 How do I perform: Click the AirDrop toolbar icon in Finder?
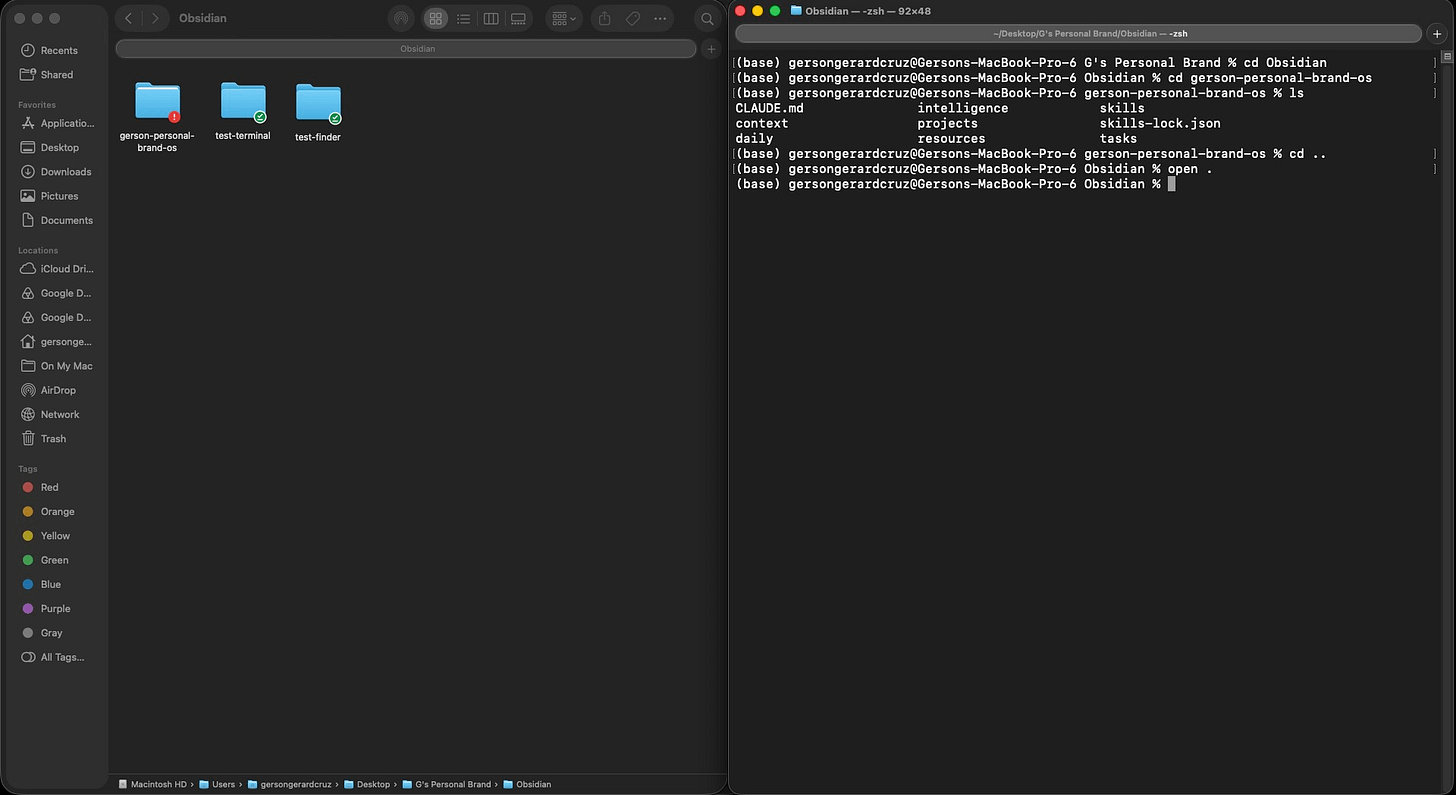[401, 18]
